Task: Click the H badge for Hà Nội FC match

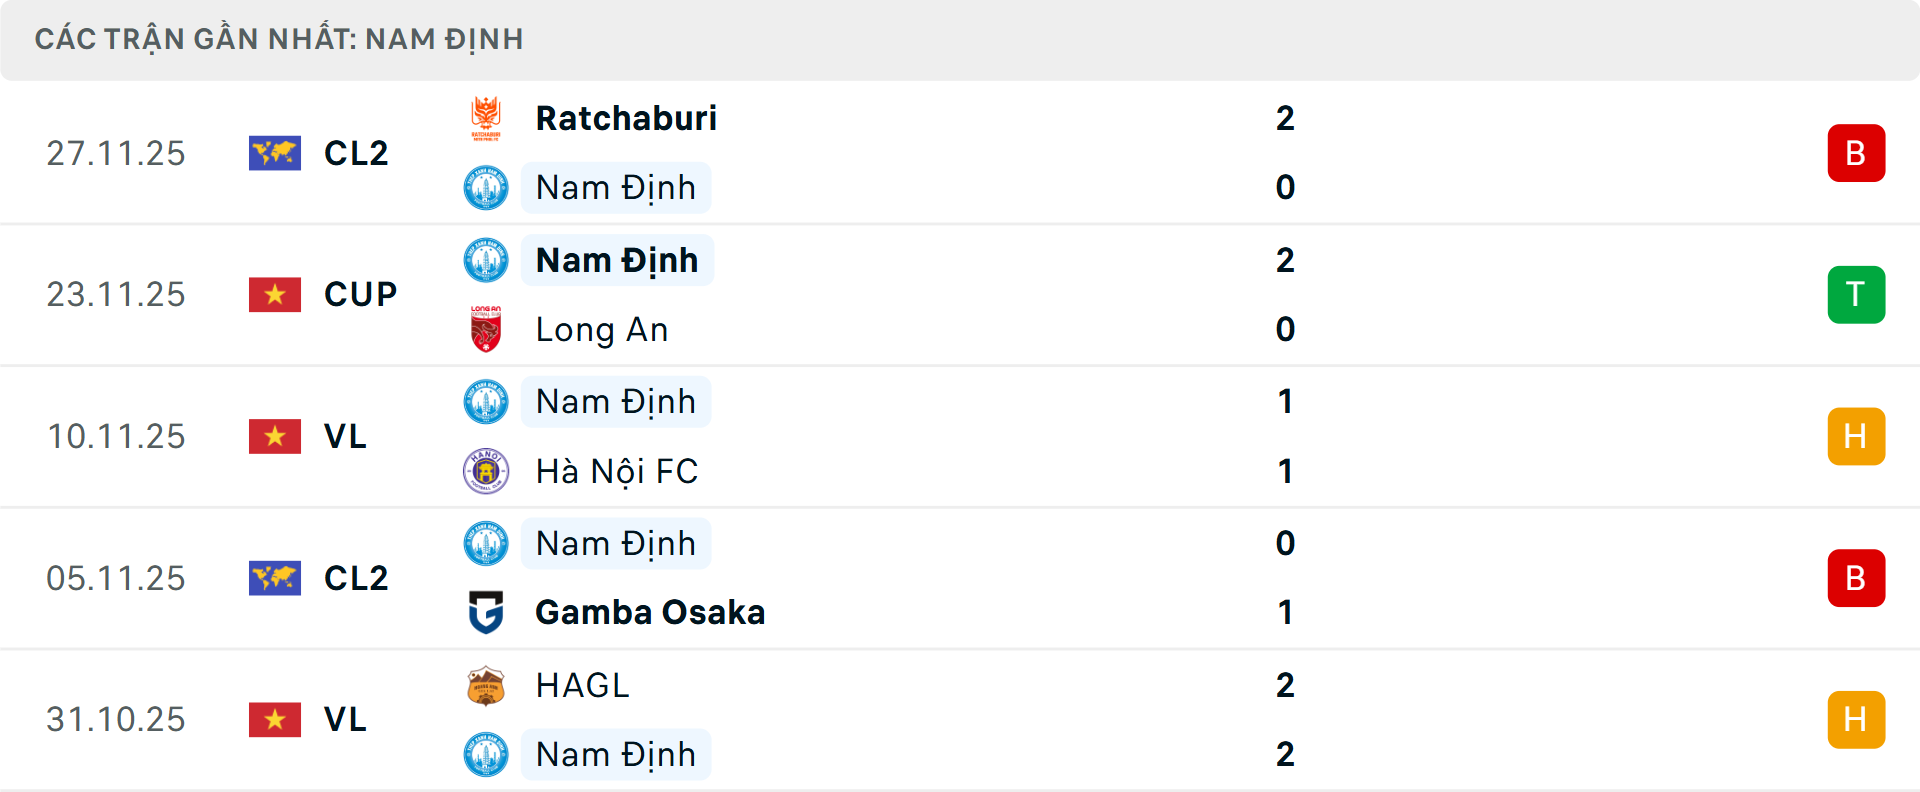Action: [x=1856, y=437]
